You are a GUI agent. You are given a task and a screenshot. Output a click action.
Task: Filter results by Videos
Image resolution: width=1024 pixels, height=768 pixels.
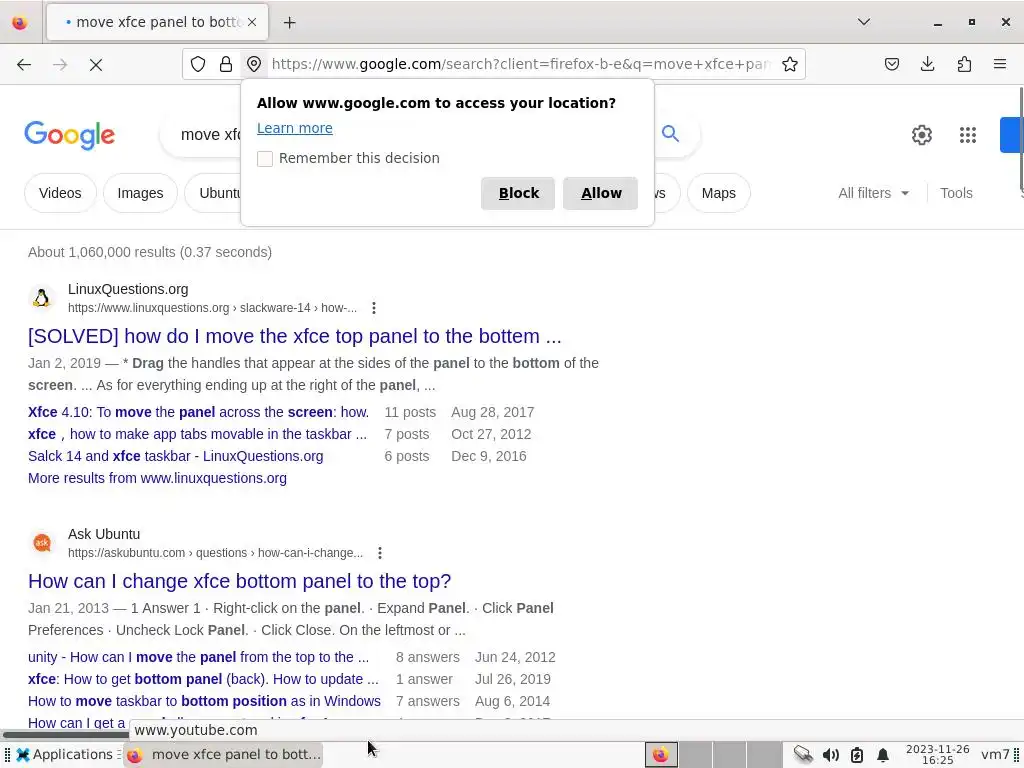tap(60, 193)
